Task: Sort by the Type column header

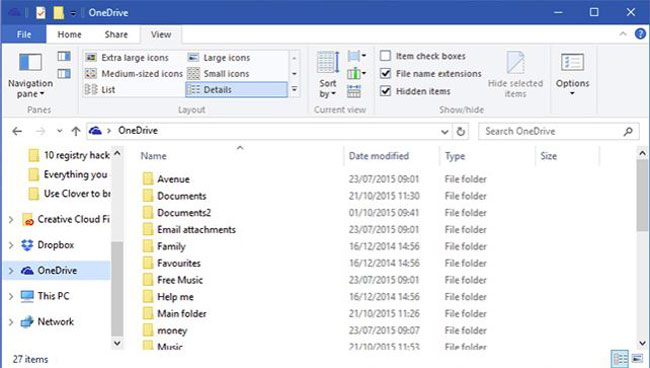Action: (x=455, y=156)
